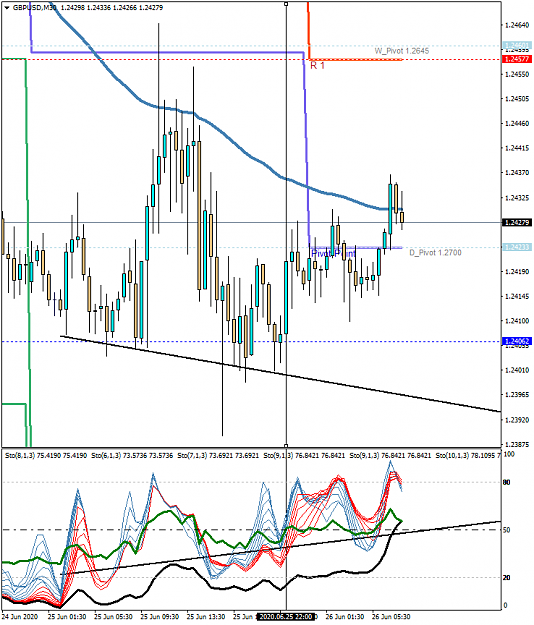Image resolution: width=534 pixels, height=625 pixels.
Task: Click the vertical line's top anchor handle
Action: [x=286, y=4]
